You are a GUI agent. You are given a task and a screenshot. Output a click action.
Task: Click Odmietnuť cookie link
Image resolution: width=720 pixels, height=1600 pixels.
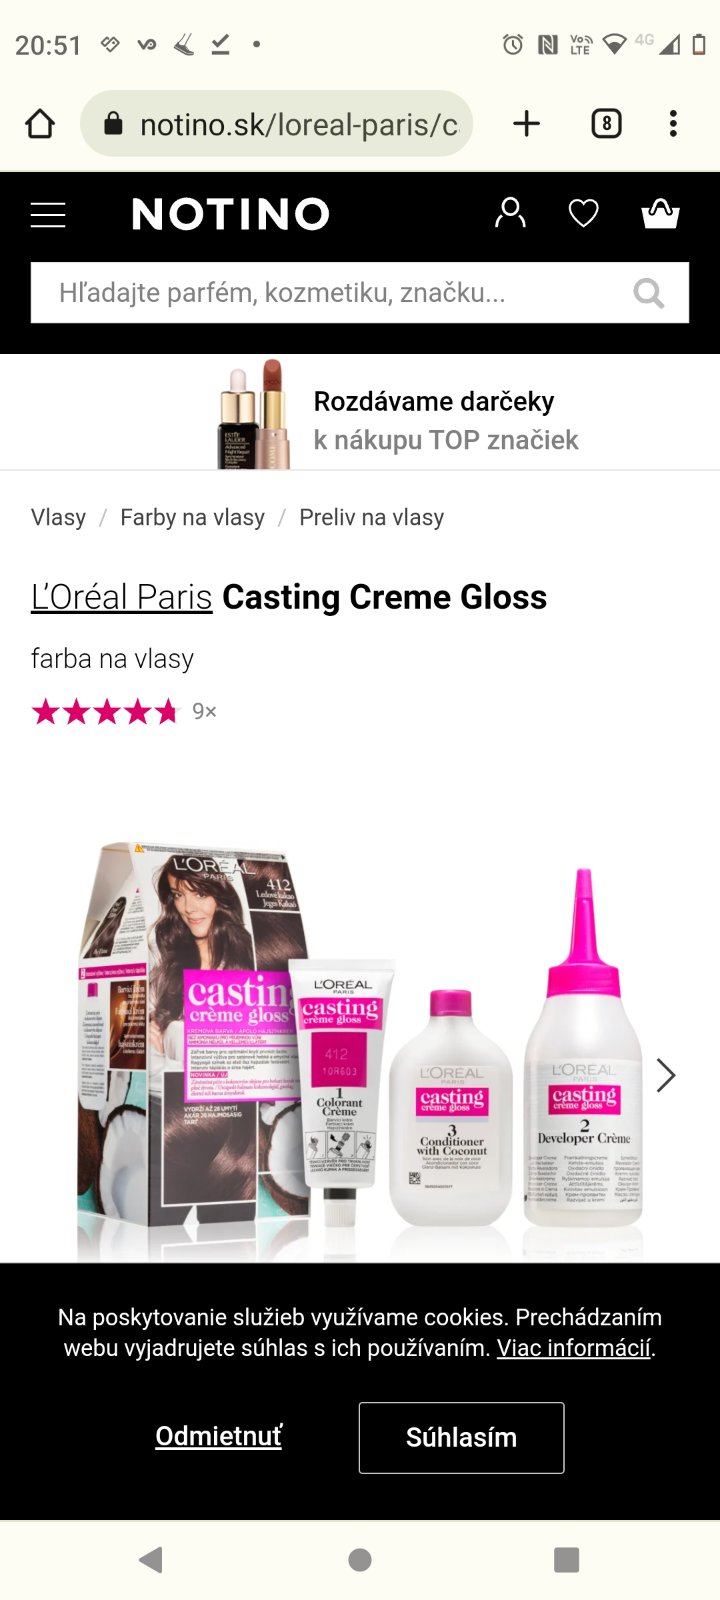coord(218,1436)
